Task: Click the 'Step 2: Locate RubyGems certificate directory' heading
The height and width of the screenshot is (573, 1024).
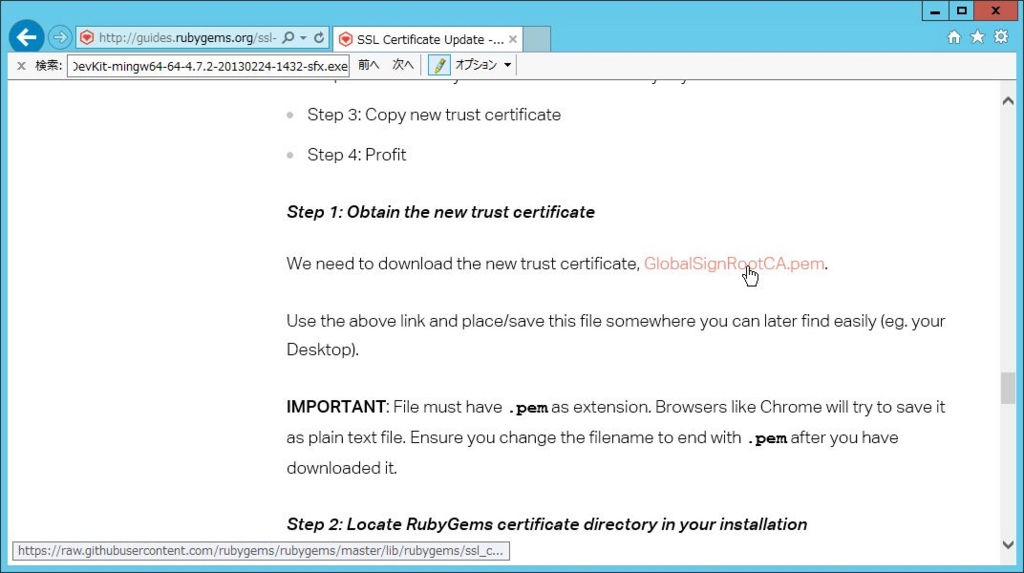Action: pos(547,524)
